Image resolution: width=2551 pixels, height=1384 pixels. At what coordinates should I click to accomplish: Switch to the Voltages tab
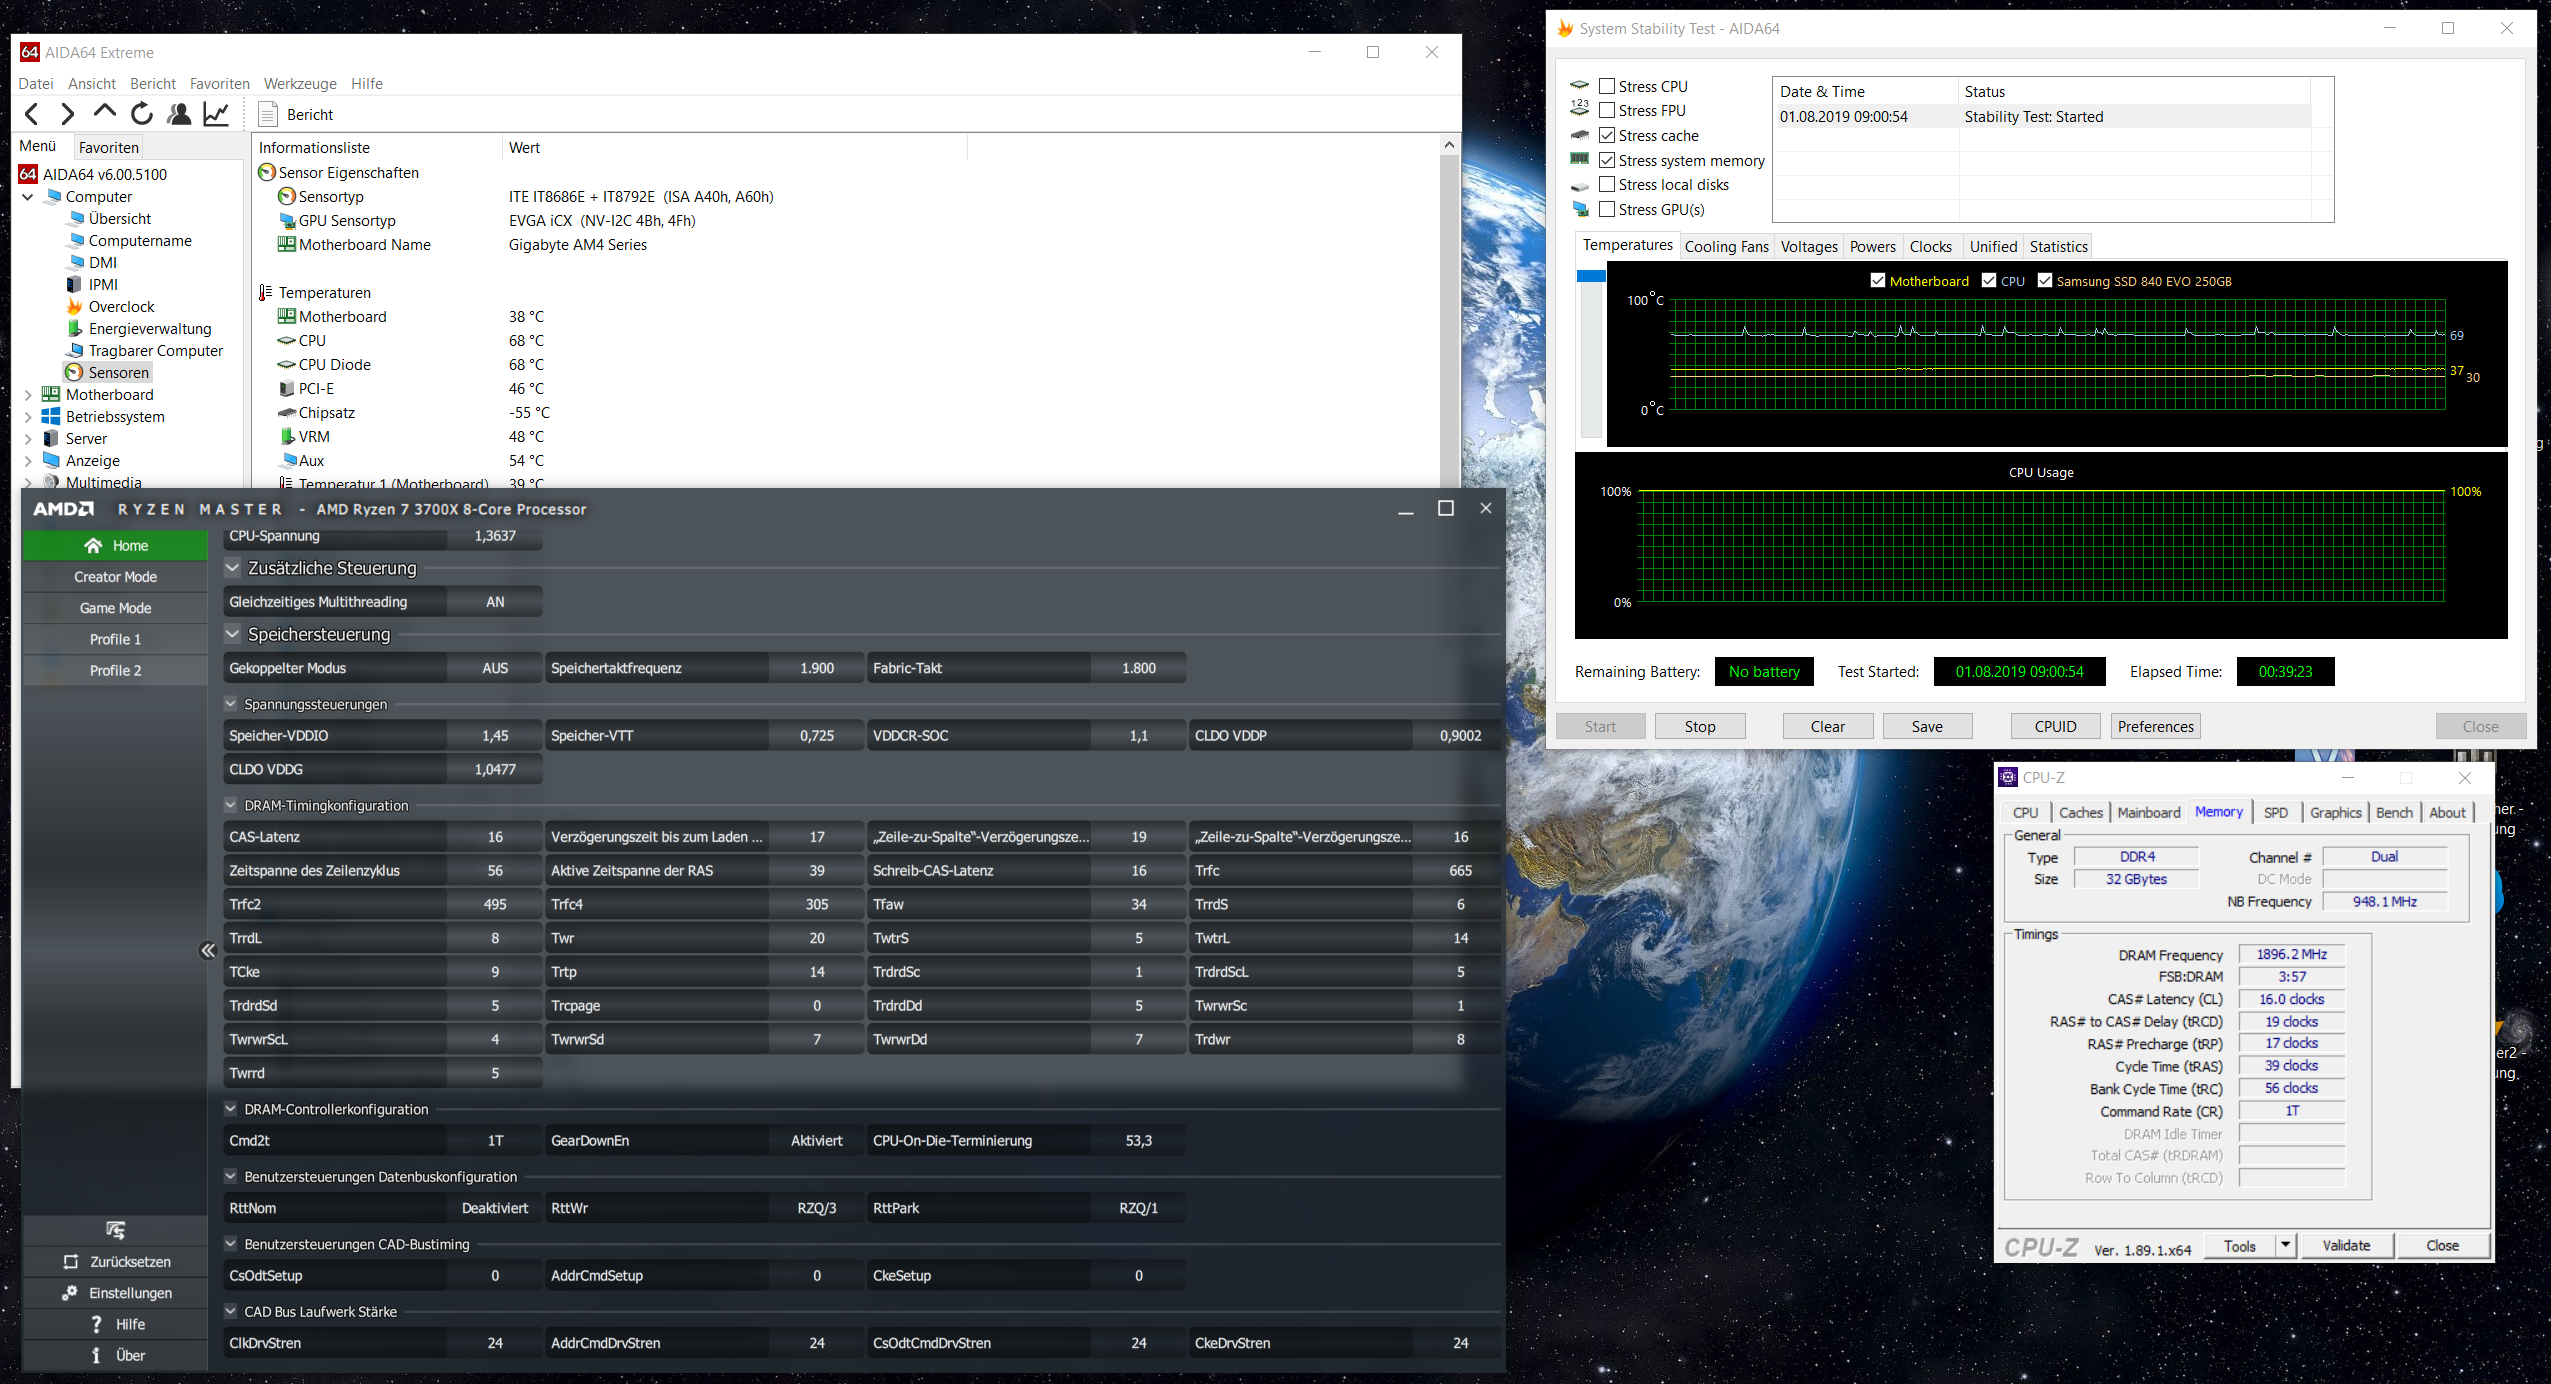1808,247
